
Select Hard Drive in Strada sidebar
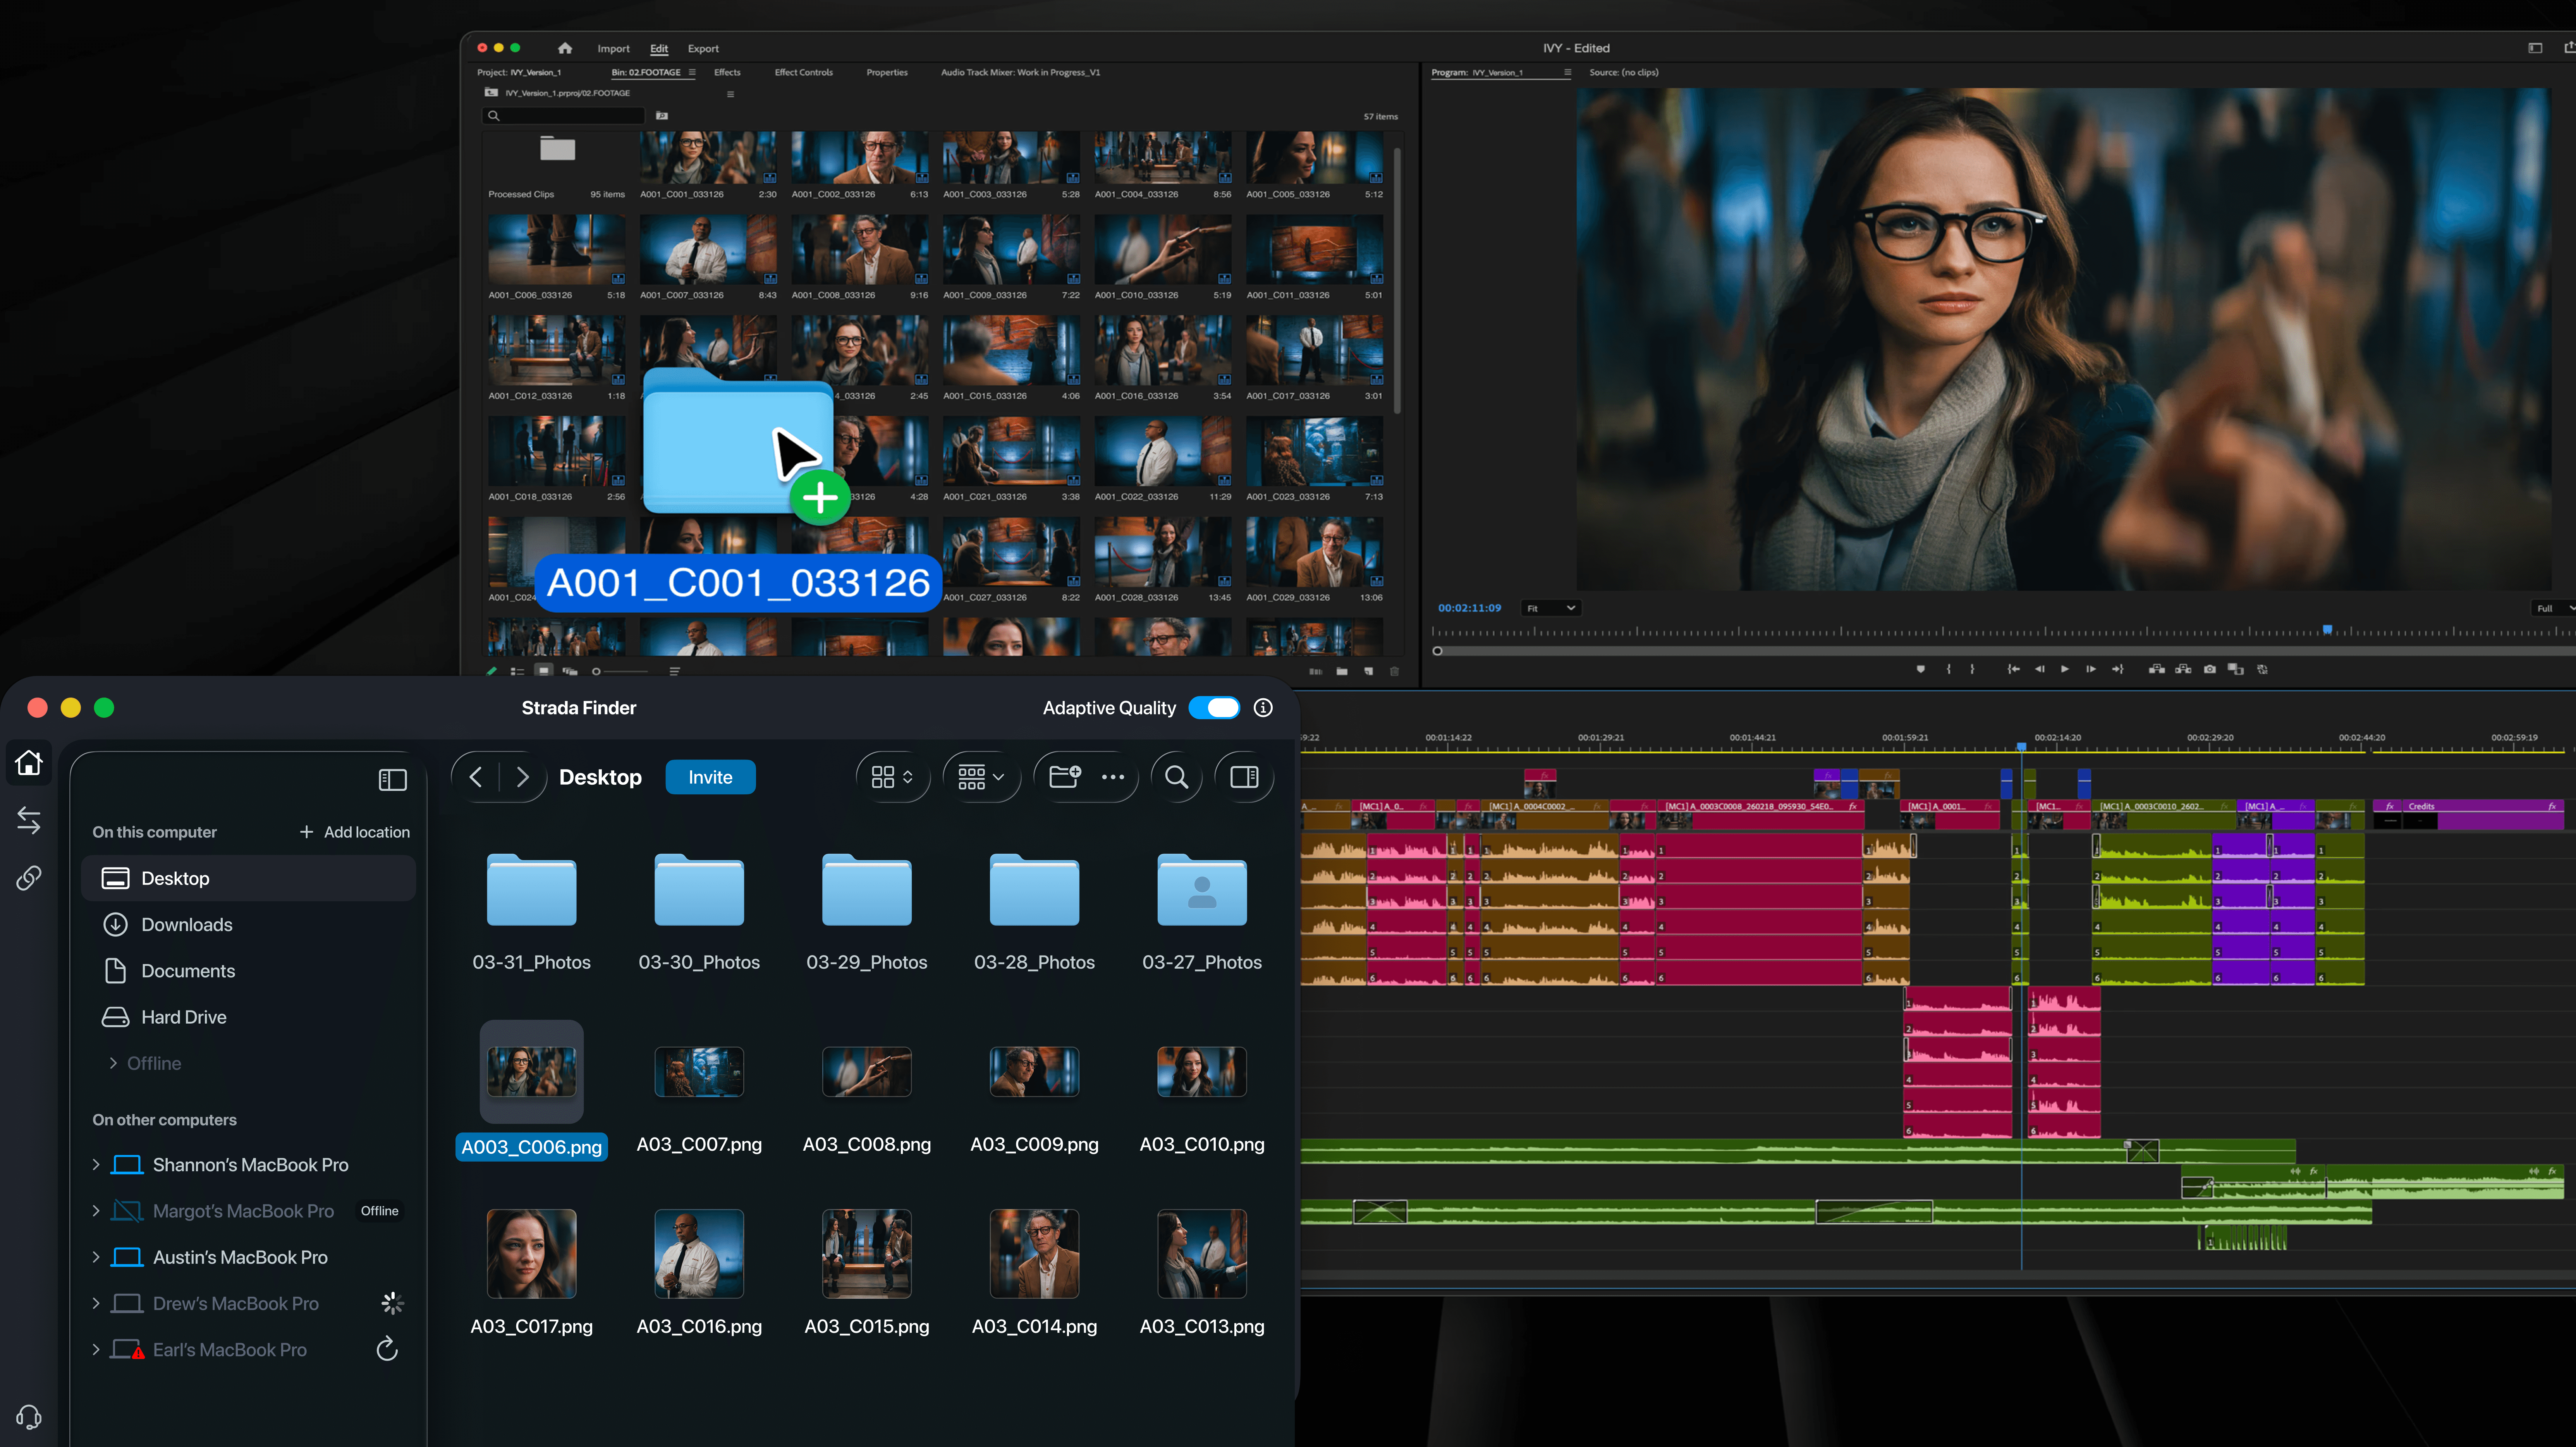[248, 1017]
